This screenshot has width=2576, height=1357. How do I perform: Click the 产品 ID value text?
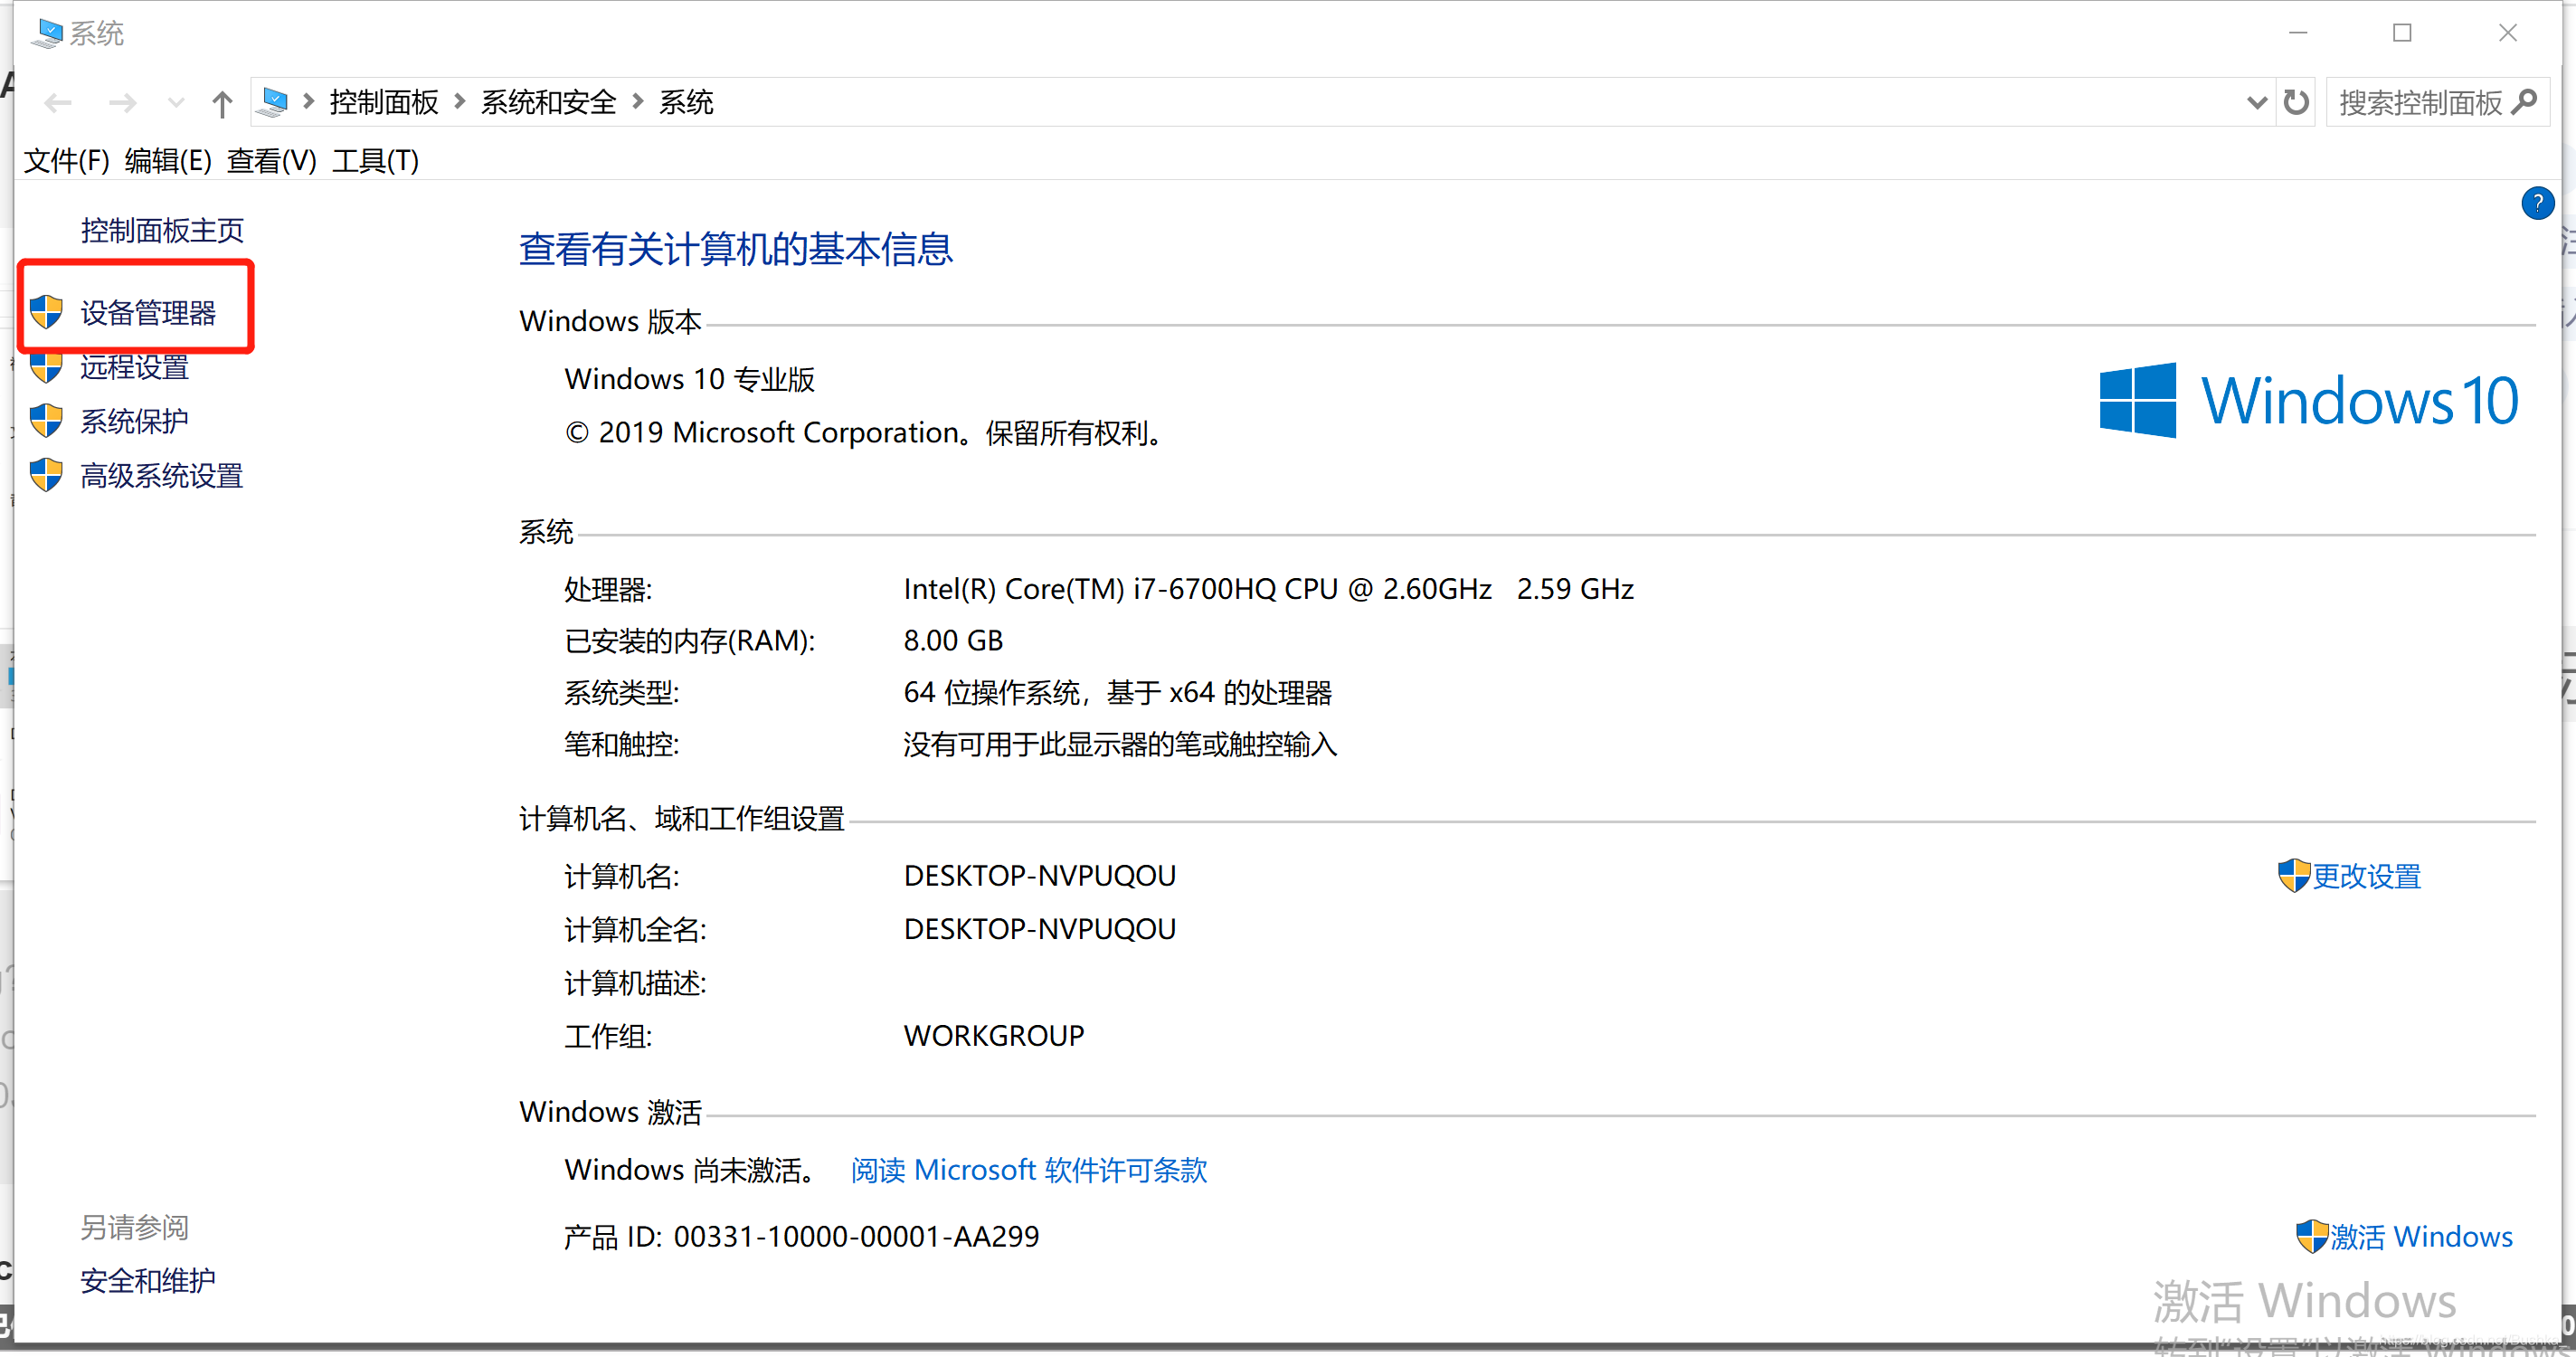point(856,1236)
